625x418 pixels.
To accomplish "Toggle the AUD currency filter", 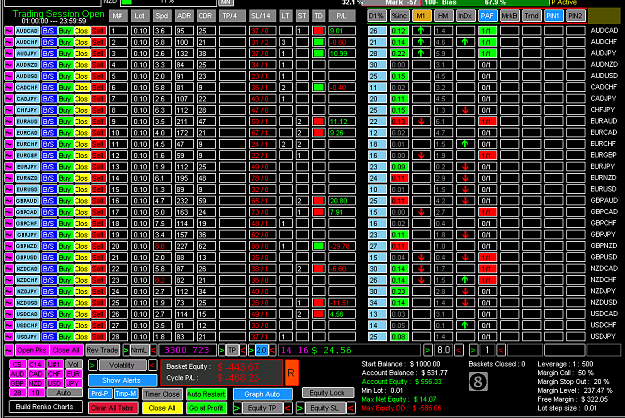I will coord(18,374).
